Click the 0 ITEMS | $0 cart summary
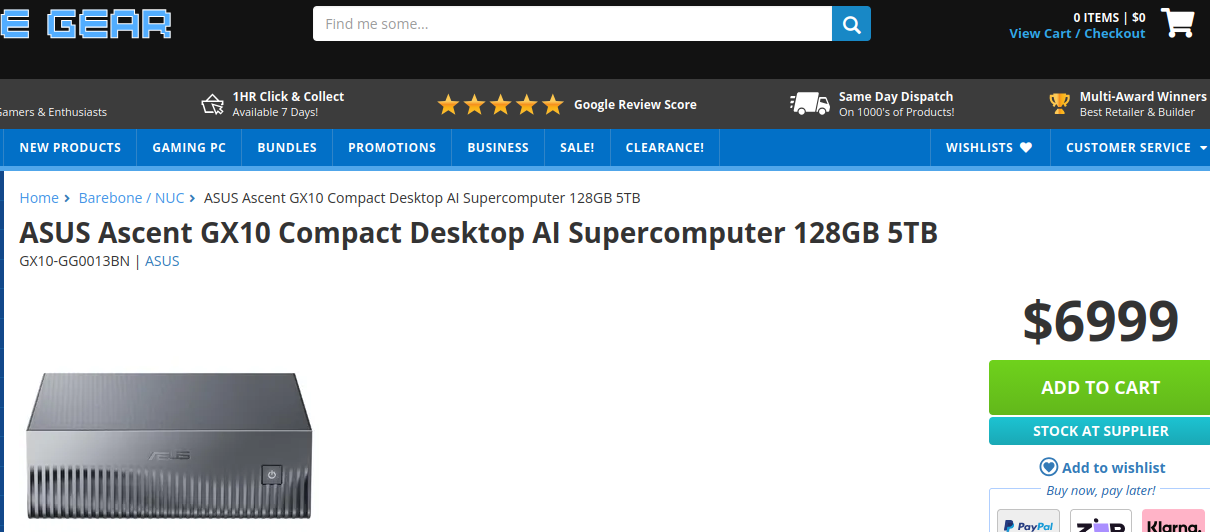 [1109, 17]
